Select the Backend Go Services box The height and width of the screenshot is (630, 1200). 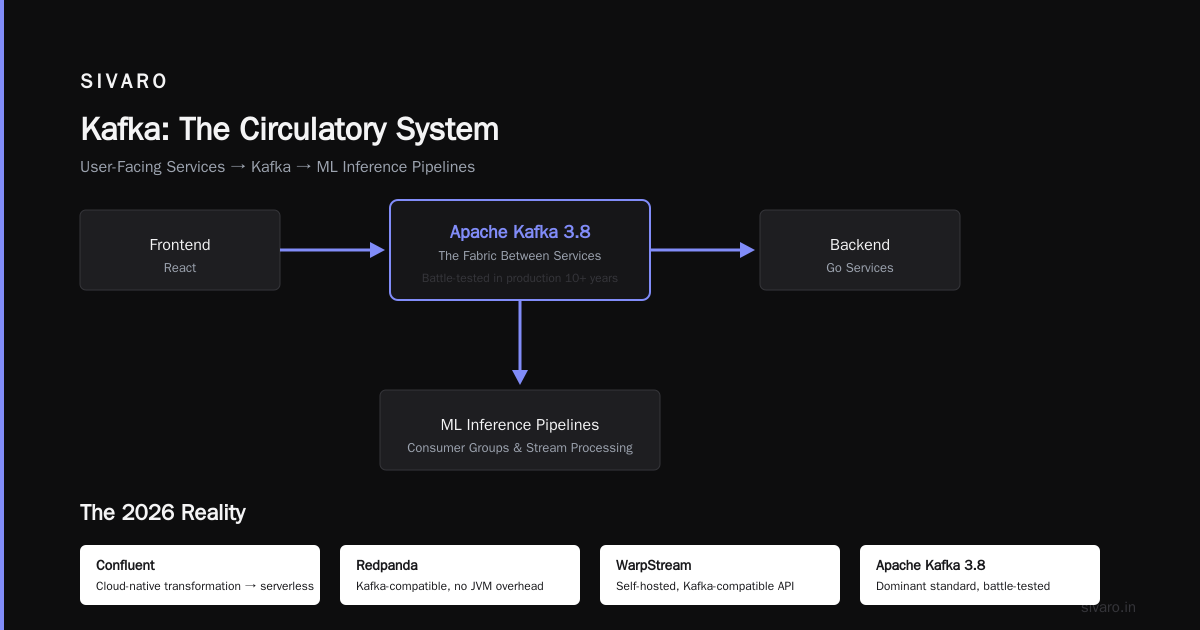pos(860,250)
